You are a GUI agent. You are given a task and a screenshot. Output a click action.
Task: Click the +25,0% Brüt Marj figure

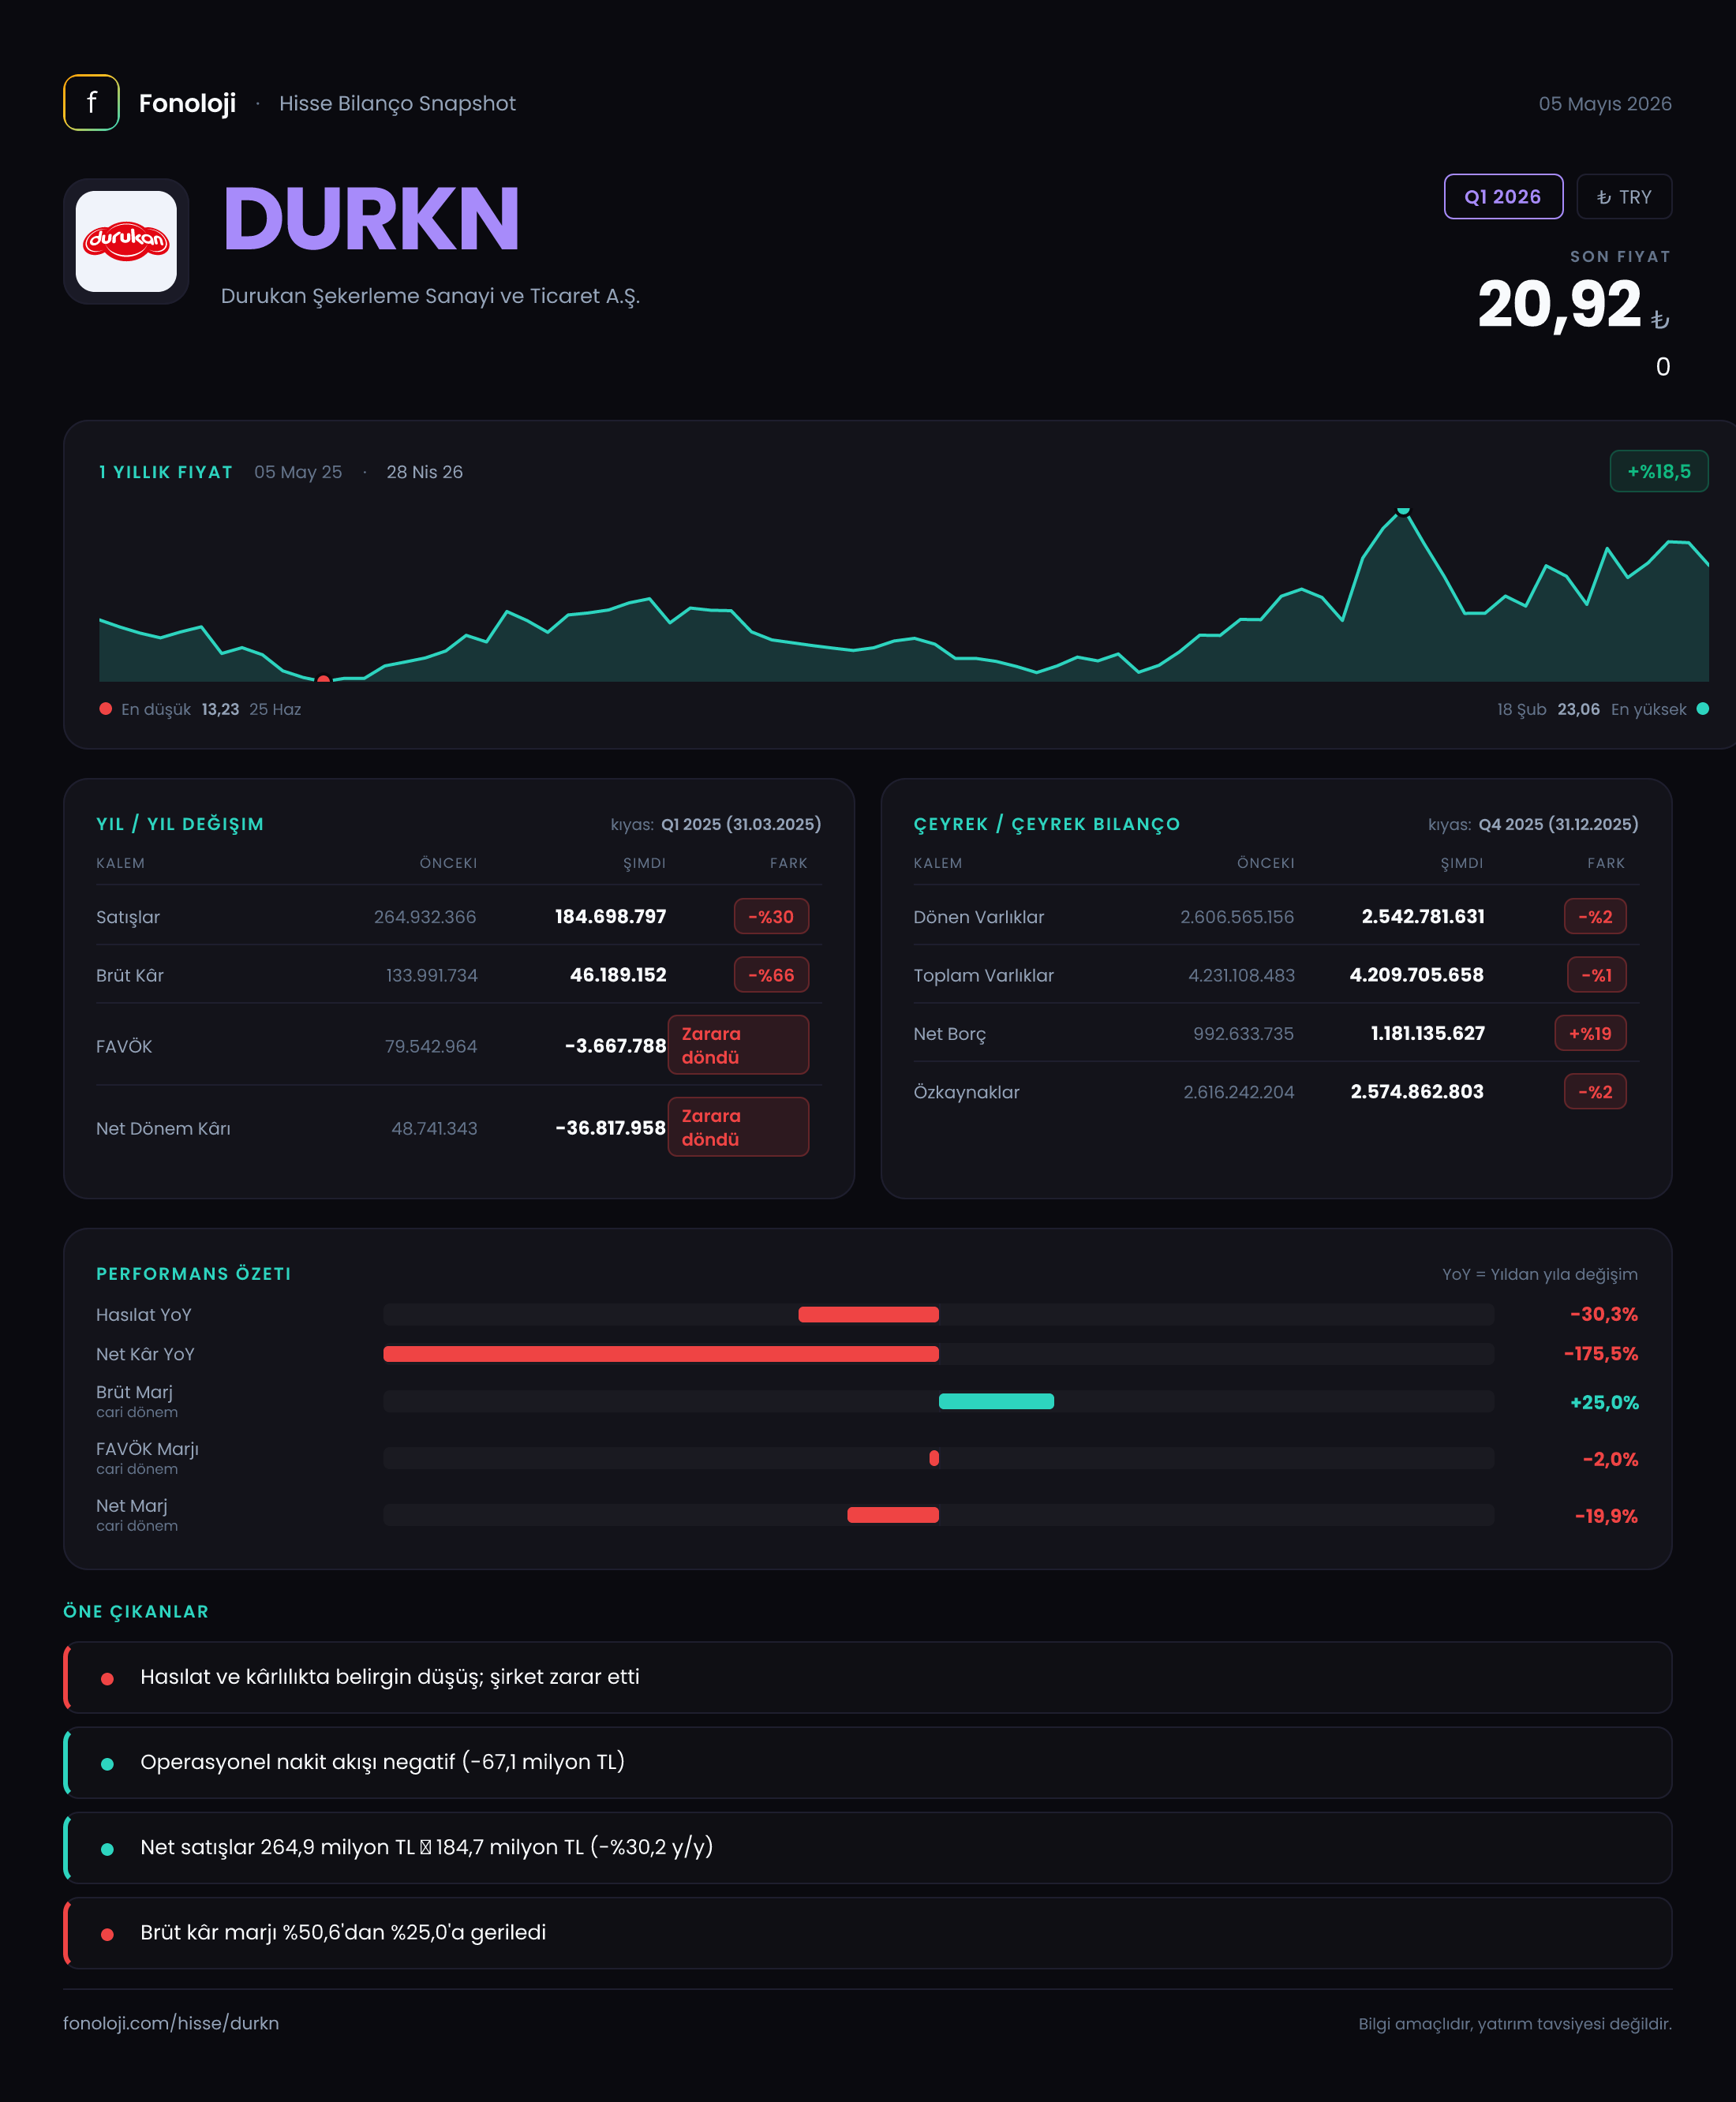point(1604,1402)
